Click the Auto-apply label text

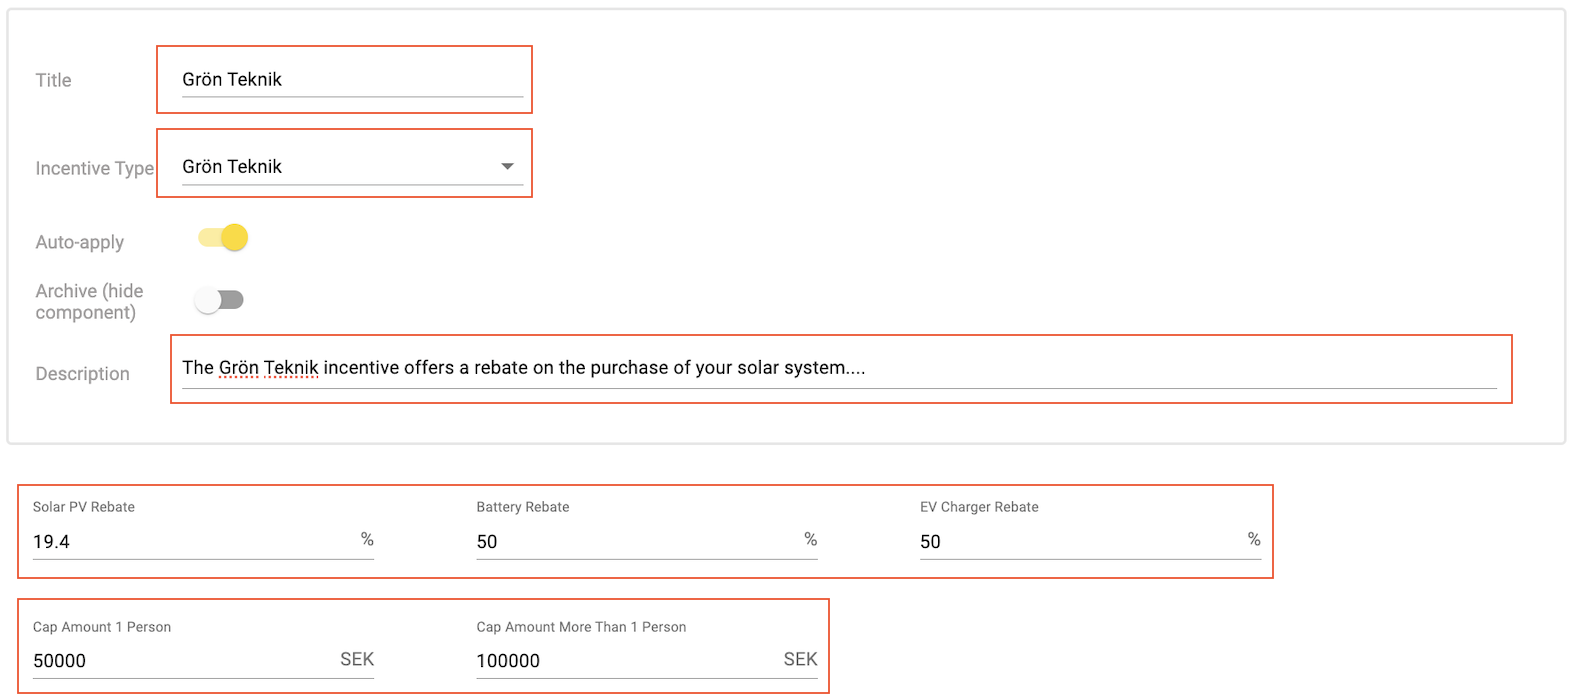[80, 242]
